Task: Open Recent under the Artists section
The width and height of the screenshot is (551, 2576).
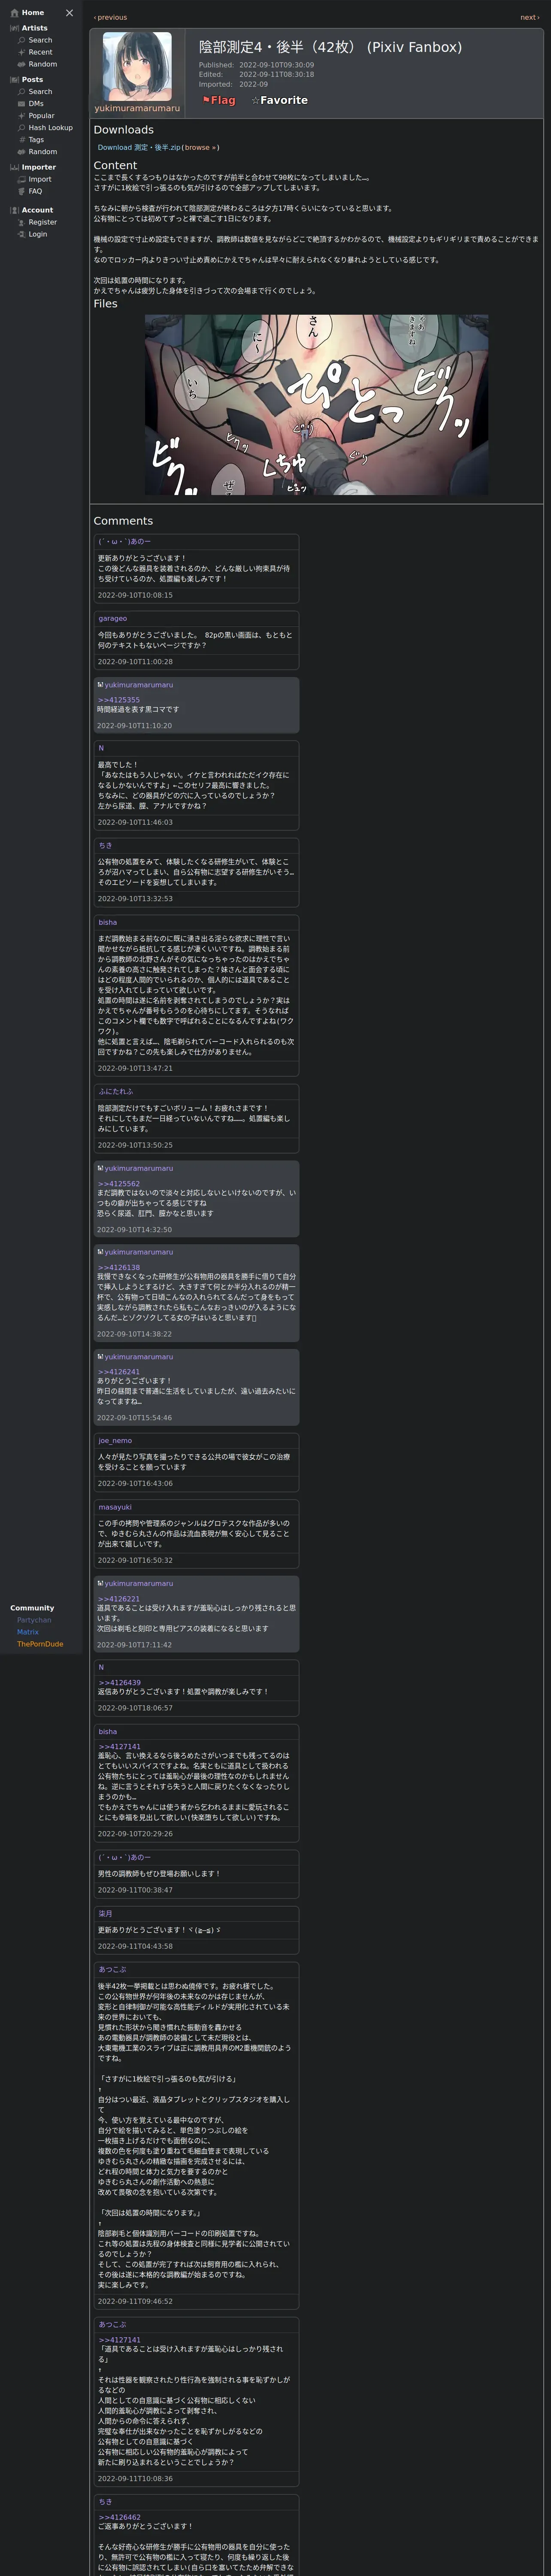Action: point(40,52)
